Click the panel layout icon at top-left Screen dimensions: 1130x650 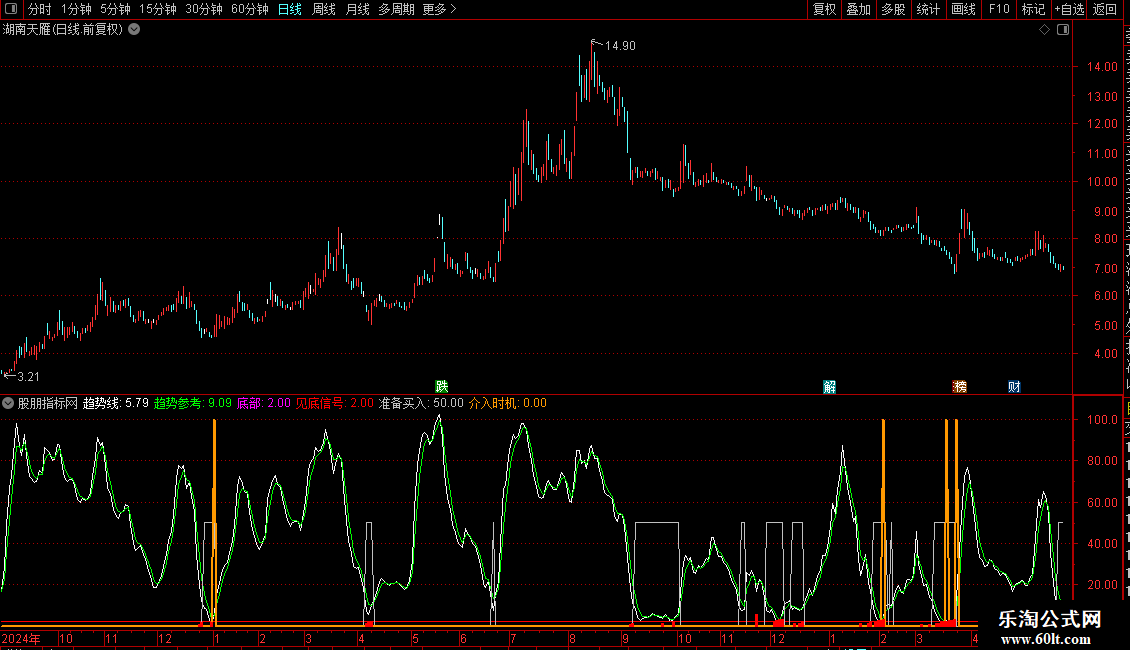(11, 9)
